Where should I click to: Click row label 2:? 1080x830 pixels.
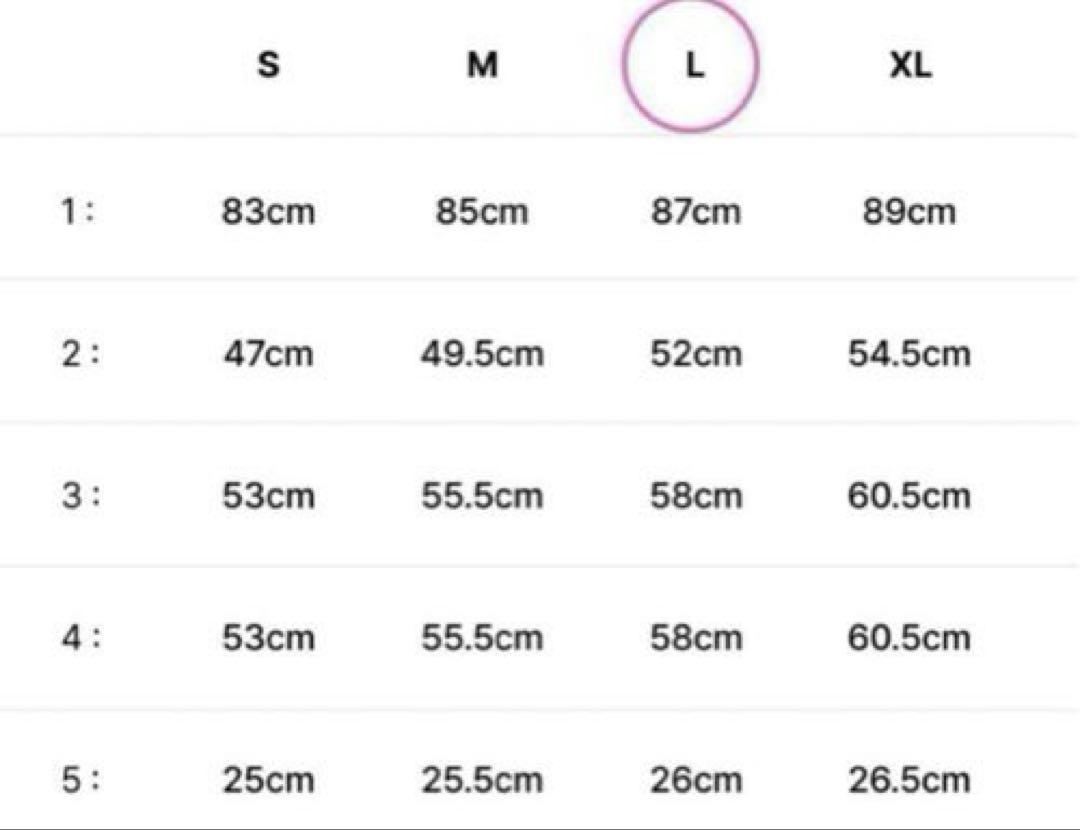tap(81, 354)
